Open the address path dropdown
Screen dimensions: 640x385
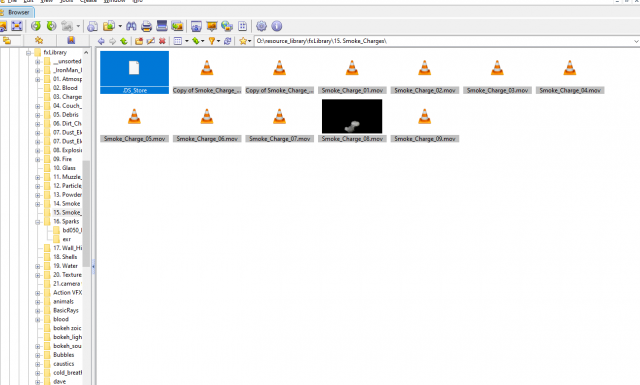click(636, 41)
